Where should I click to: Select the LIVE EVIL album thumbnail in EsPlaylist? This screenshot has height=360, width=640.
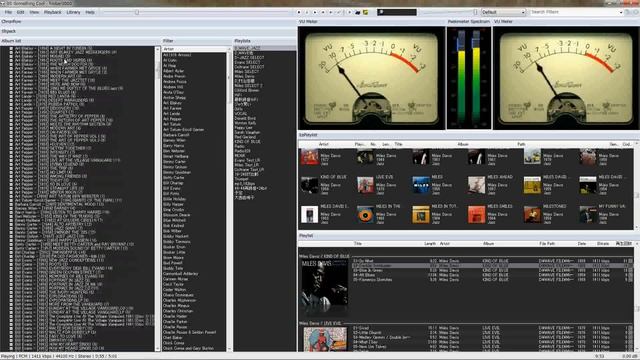[x=365, y=185]
